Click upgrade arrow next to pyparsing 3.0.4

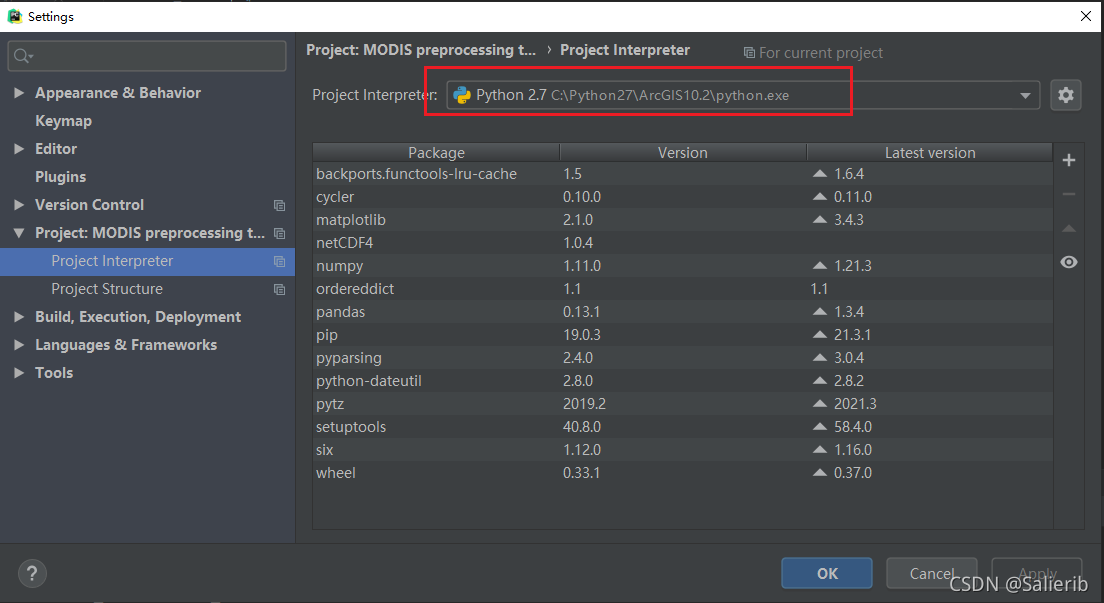pyautogui.click(x=820, y=358)
